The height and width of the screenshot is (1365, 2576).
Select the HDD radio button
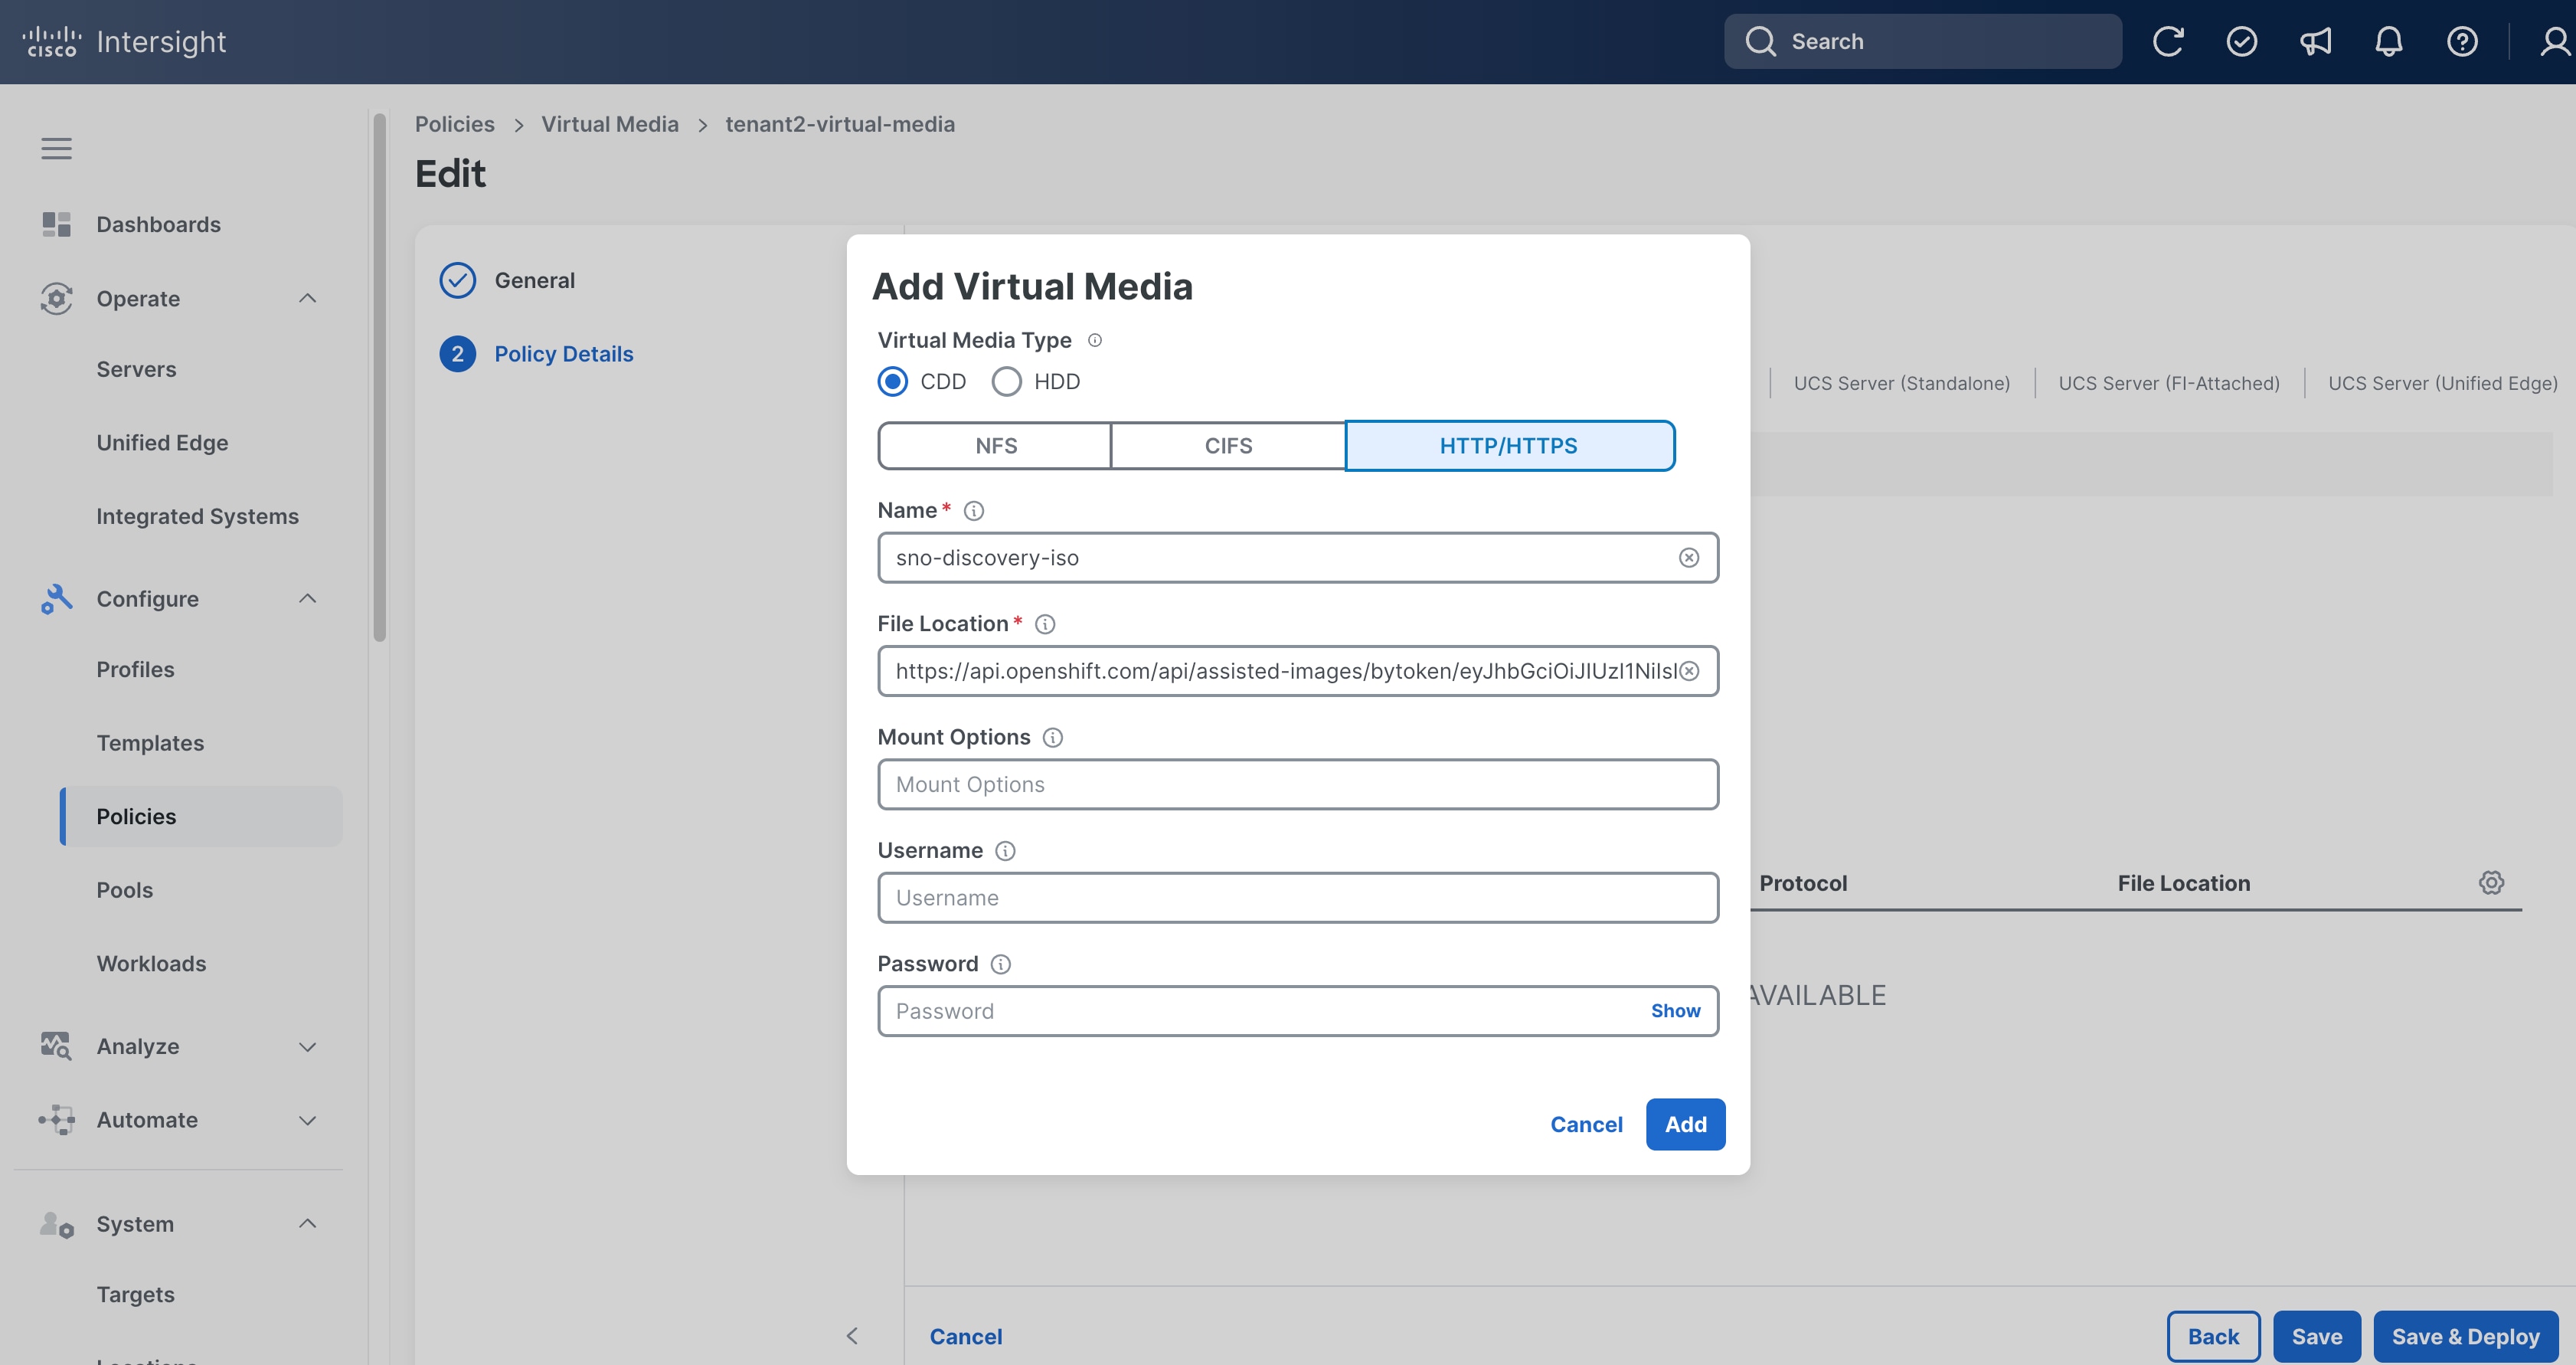[x=1007, y=381]
